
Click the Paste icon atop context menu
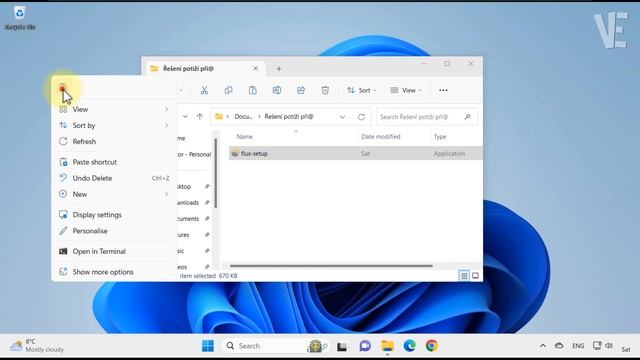[62, 87]
